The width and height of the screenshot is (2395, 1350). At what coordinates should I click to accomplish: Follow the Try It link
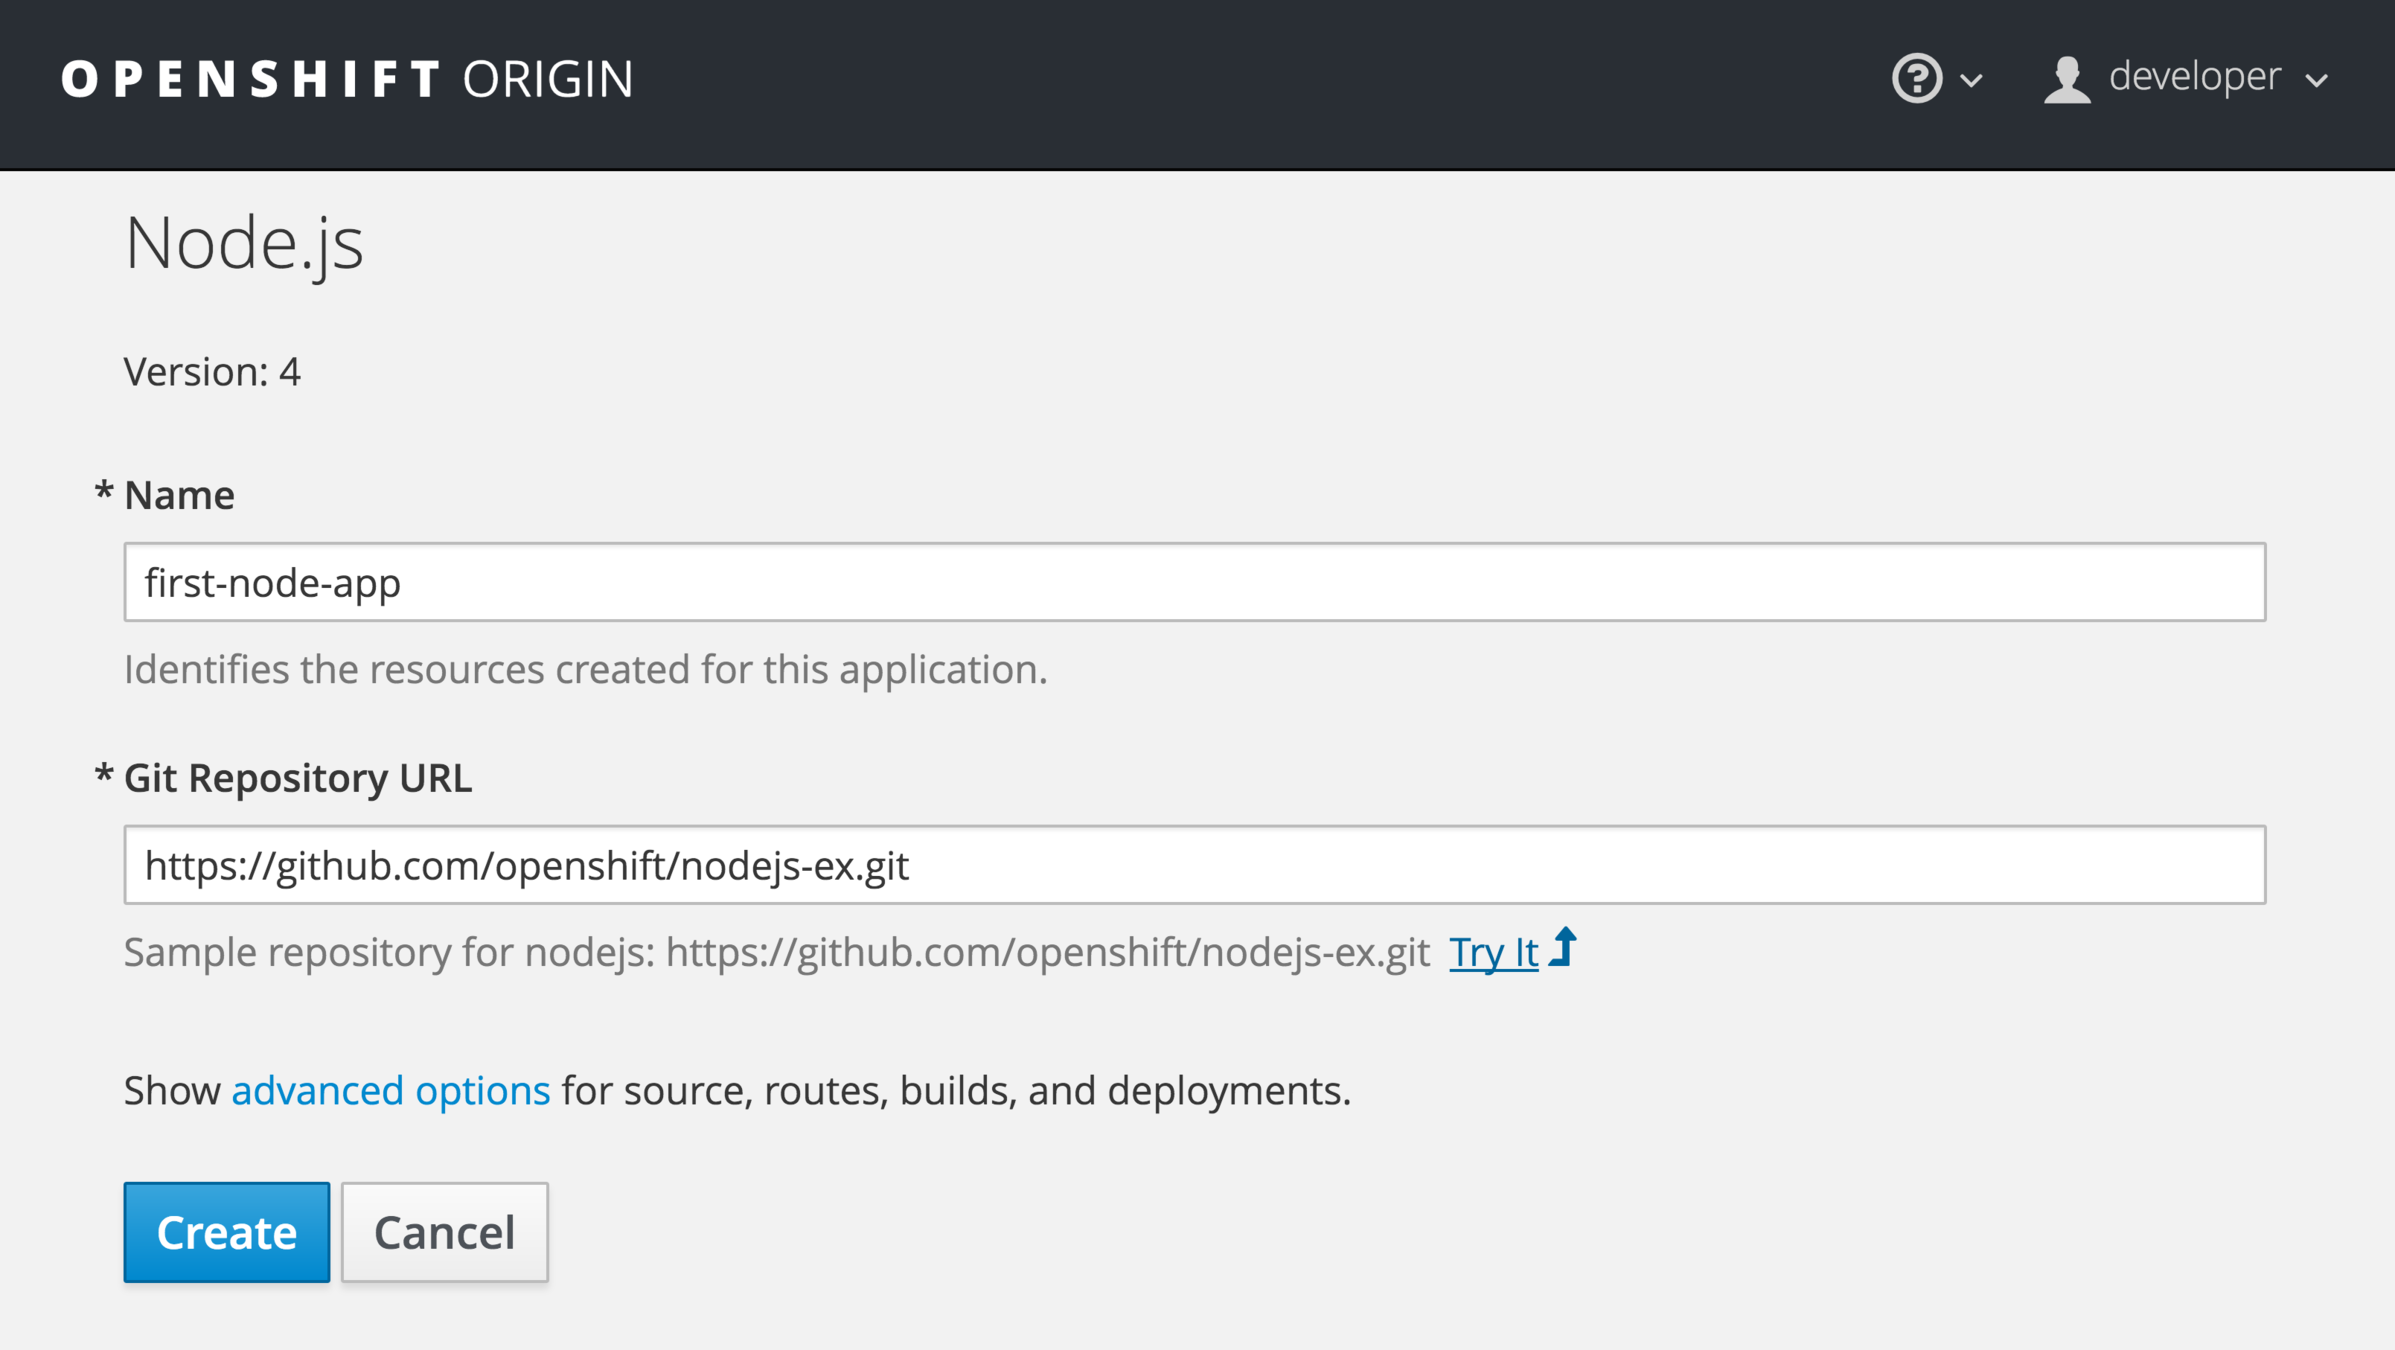[x=1493, y=952]
